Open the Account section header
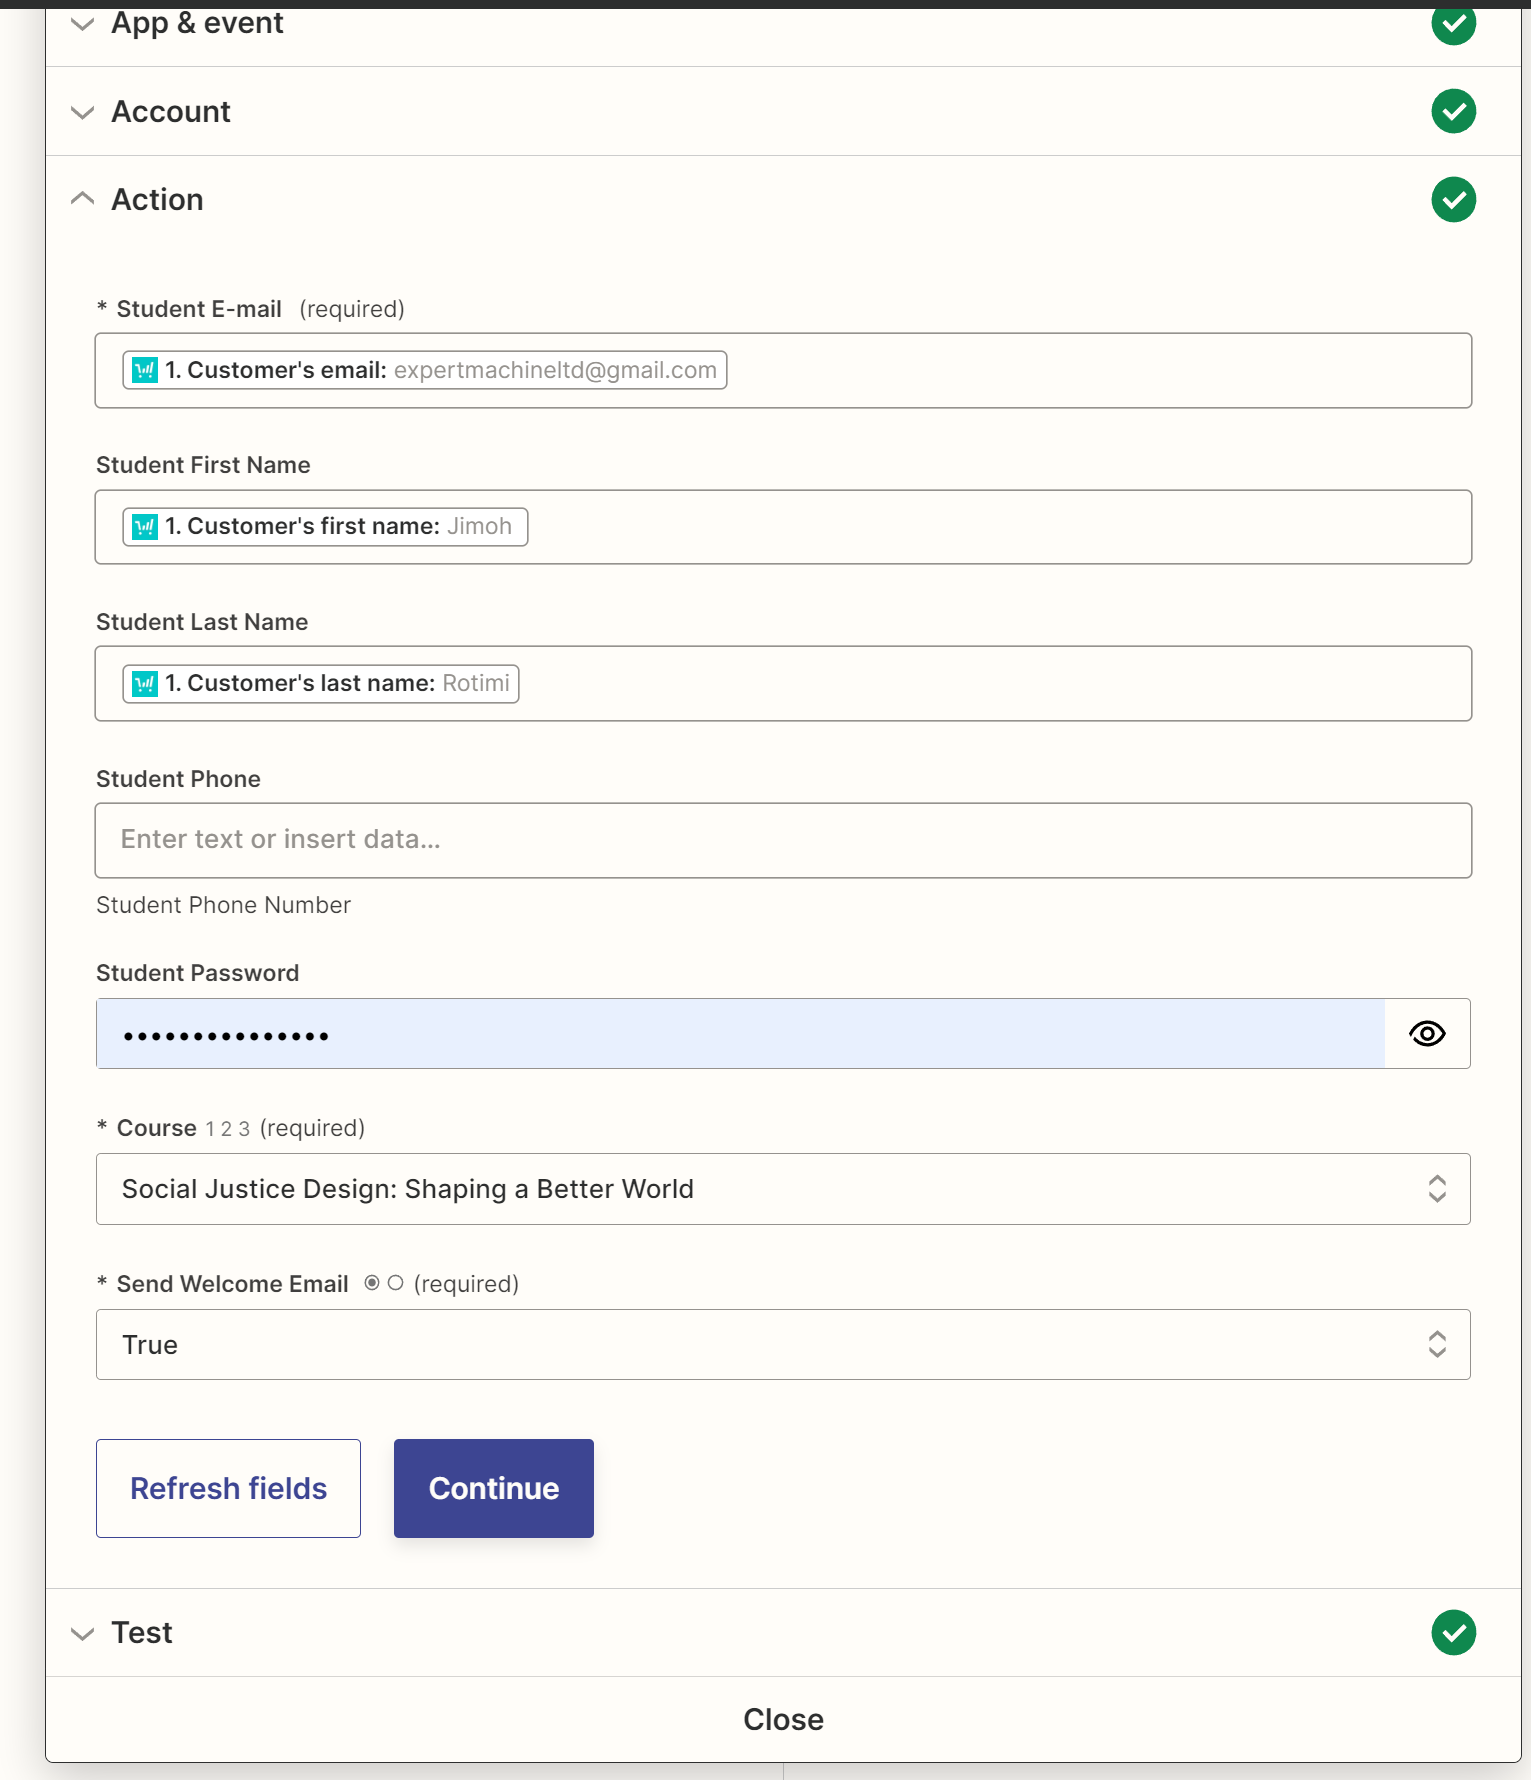Viewport: 1531px width, 1780px height. [x=783, y=111]
